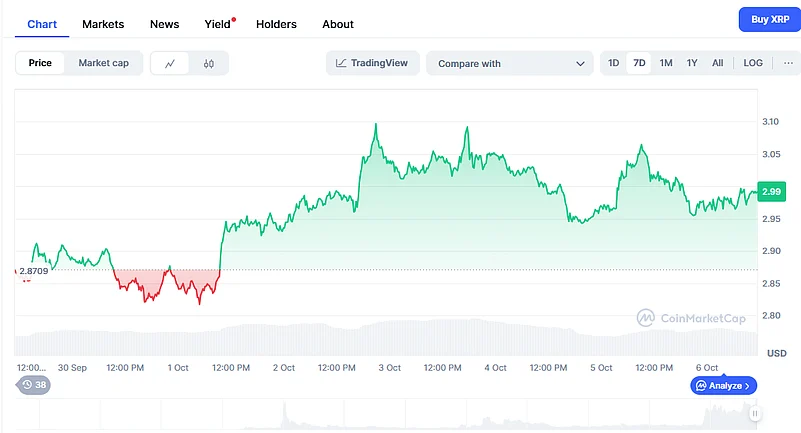
Task: Select the Market cap view toggle
Action: [104, 63]
